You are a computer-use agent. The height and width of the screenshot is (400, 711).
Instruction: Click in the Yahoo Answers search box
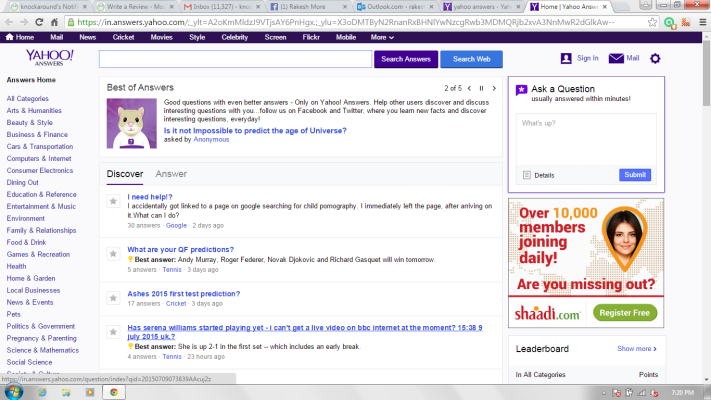[x=235, y=59]
